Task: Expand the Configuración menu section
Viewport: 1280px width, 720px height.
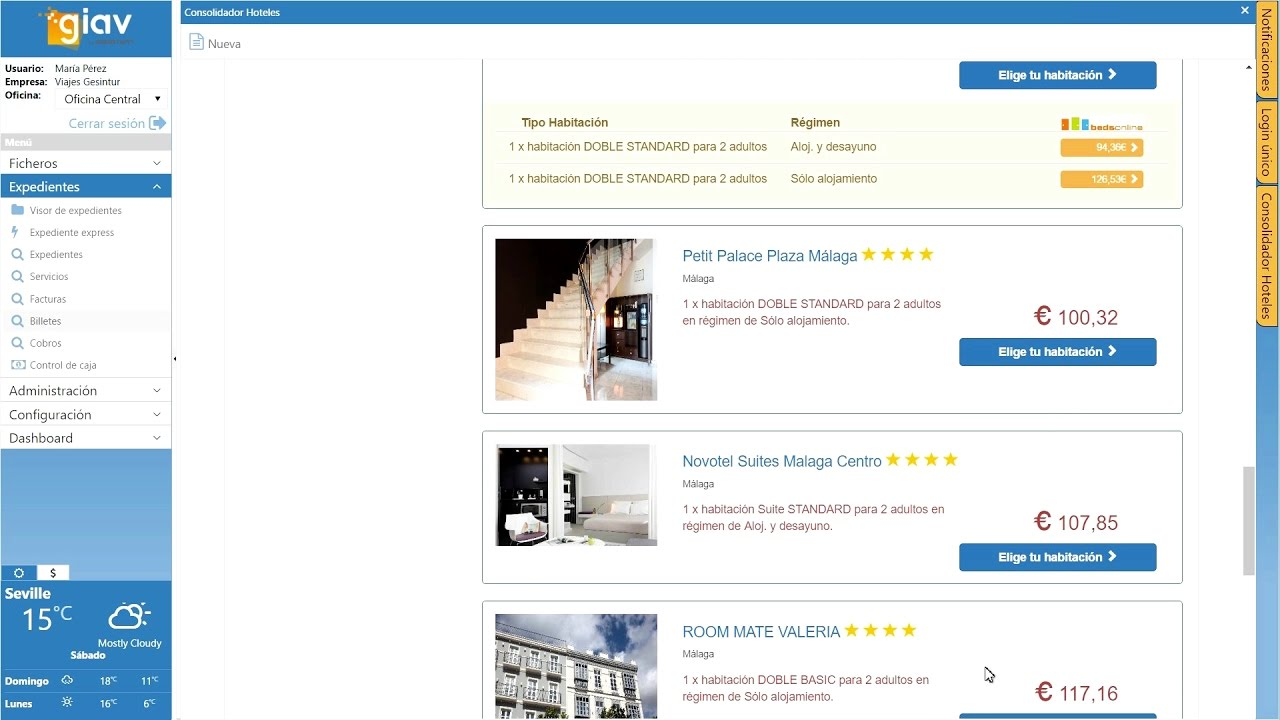Action: point(86,415)
